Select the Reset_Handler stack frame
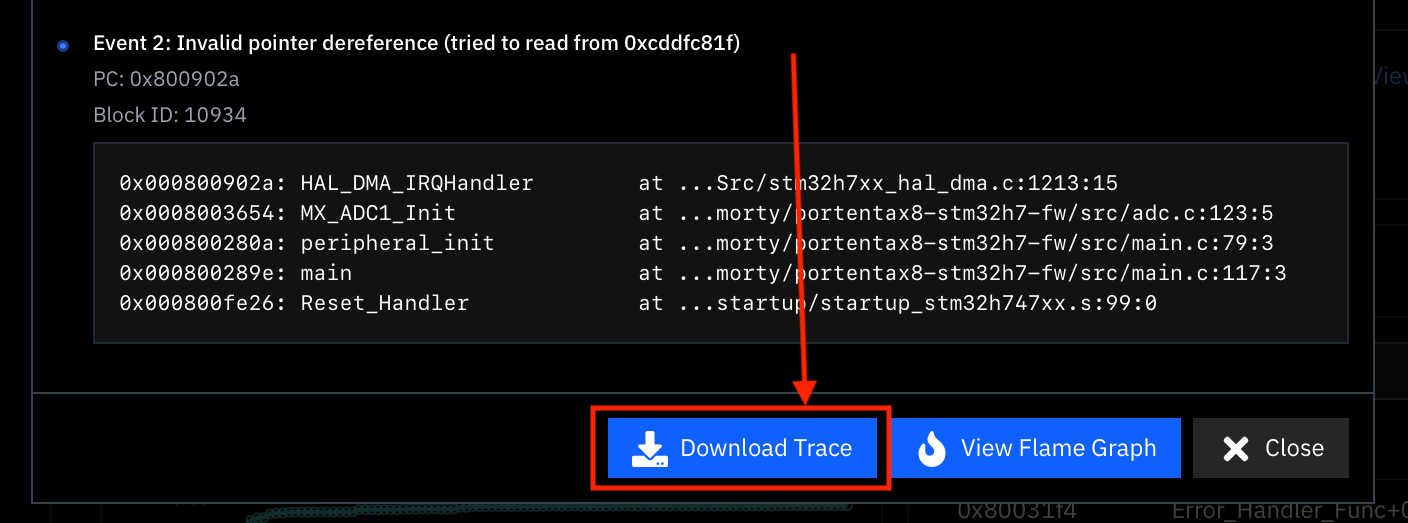The image size is (1408, 523). [x=384, y=303]
